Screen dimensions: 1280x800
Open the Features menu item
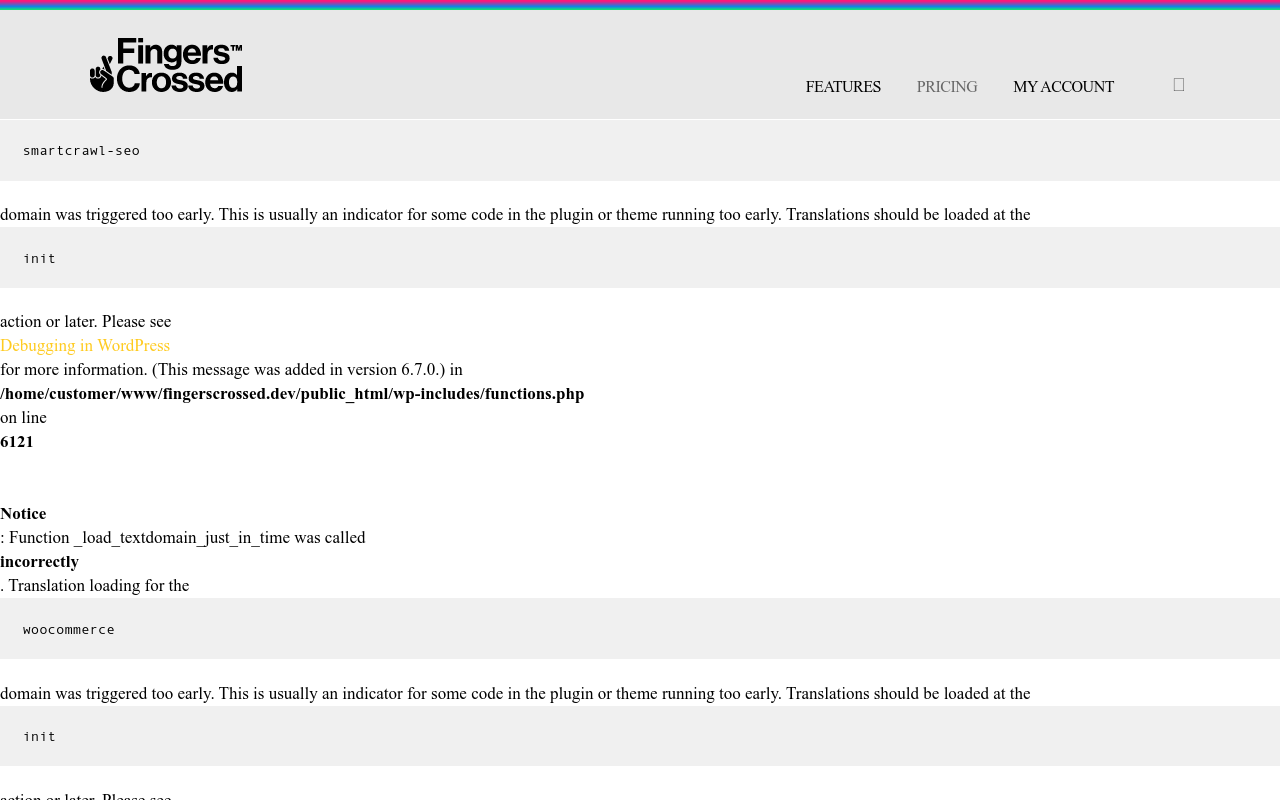(x=843, y=87)
